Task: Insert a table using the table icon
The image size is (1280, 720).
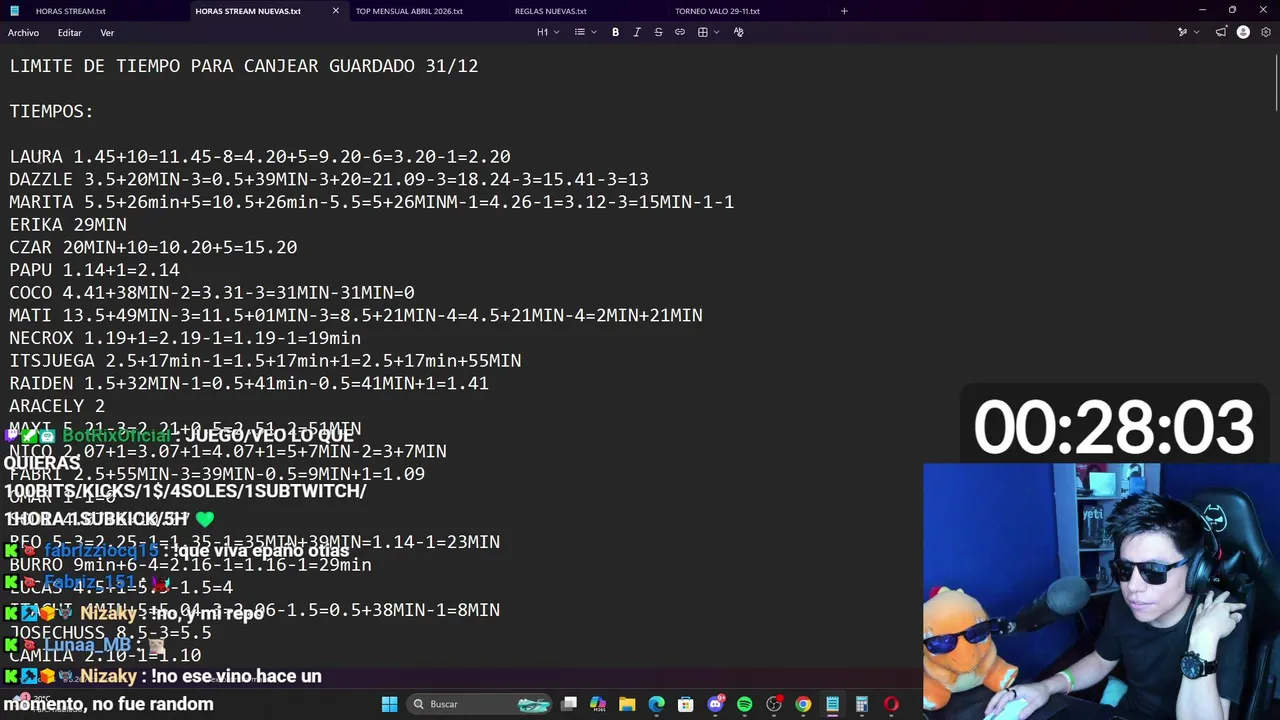Action: coord(703,32)
